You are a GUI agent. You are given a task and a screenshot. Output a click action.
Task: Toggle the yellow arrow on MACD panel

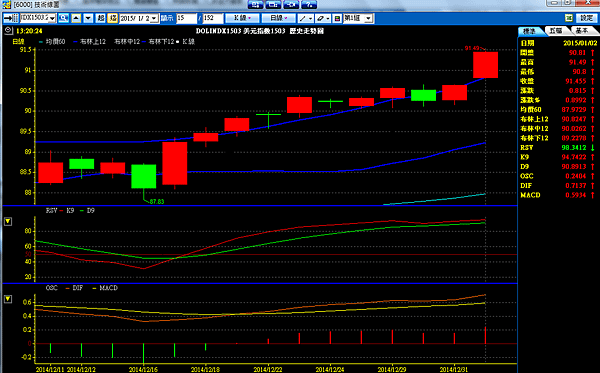pos(8,299)
